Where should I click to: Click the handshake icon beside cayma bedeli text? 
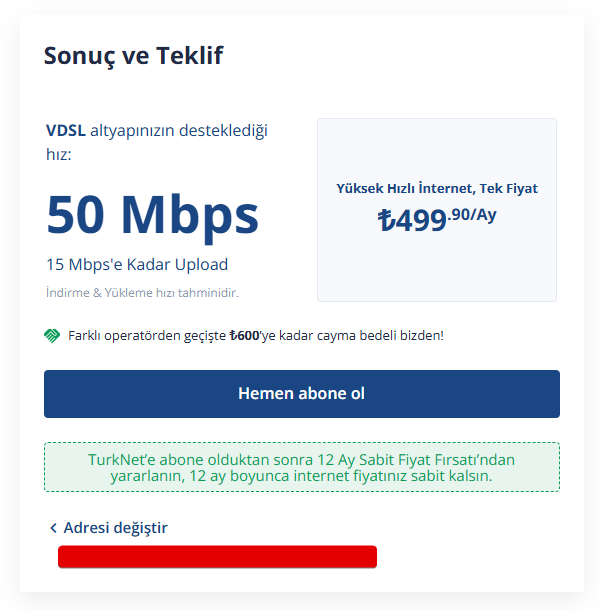(52, 335)
